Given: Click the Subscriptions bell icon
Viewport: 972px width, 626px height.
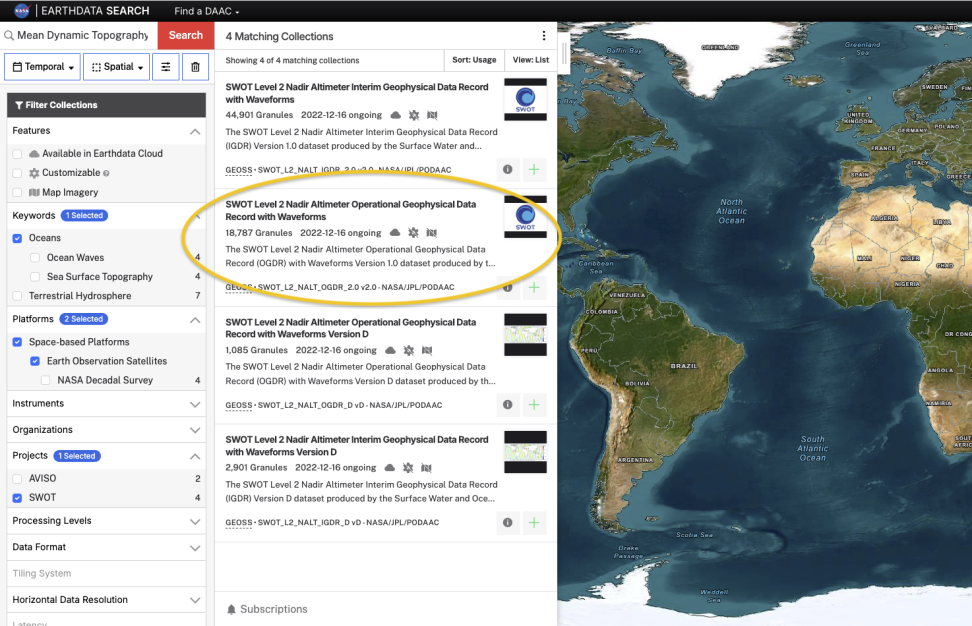Looking at the screenshot, I should click(x=231, y=609).
